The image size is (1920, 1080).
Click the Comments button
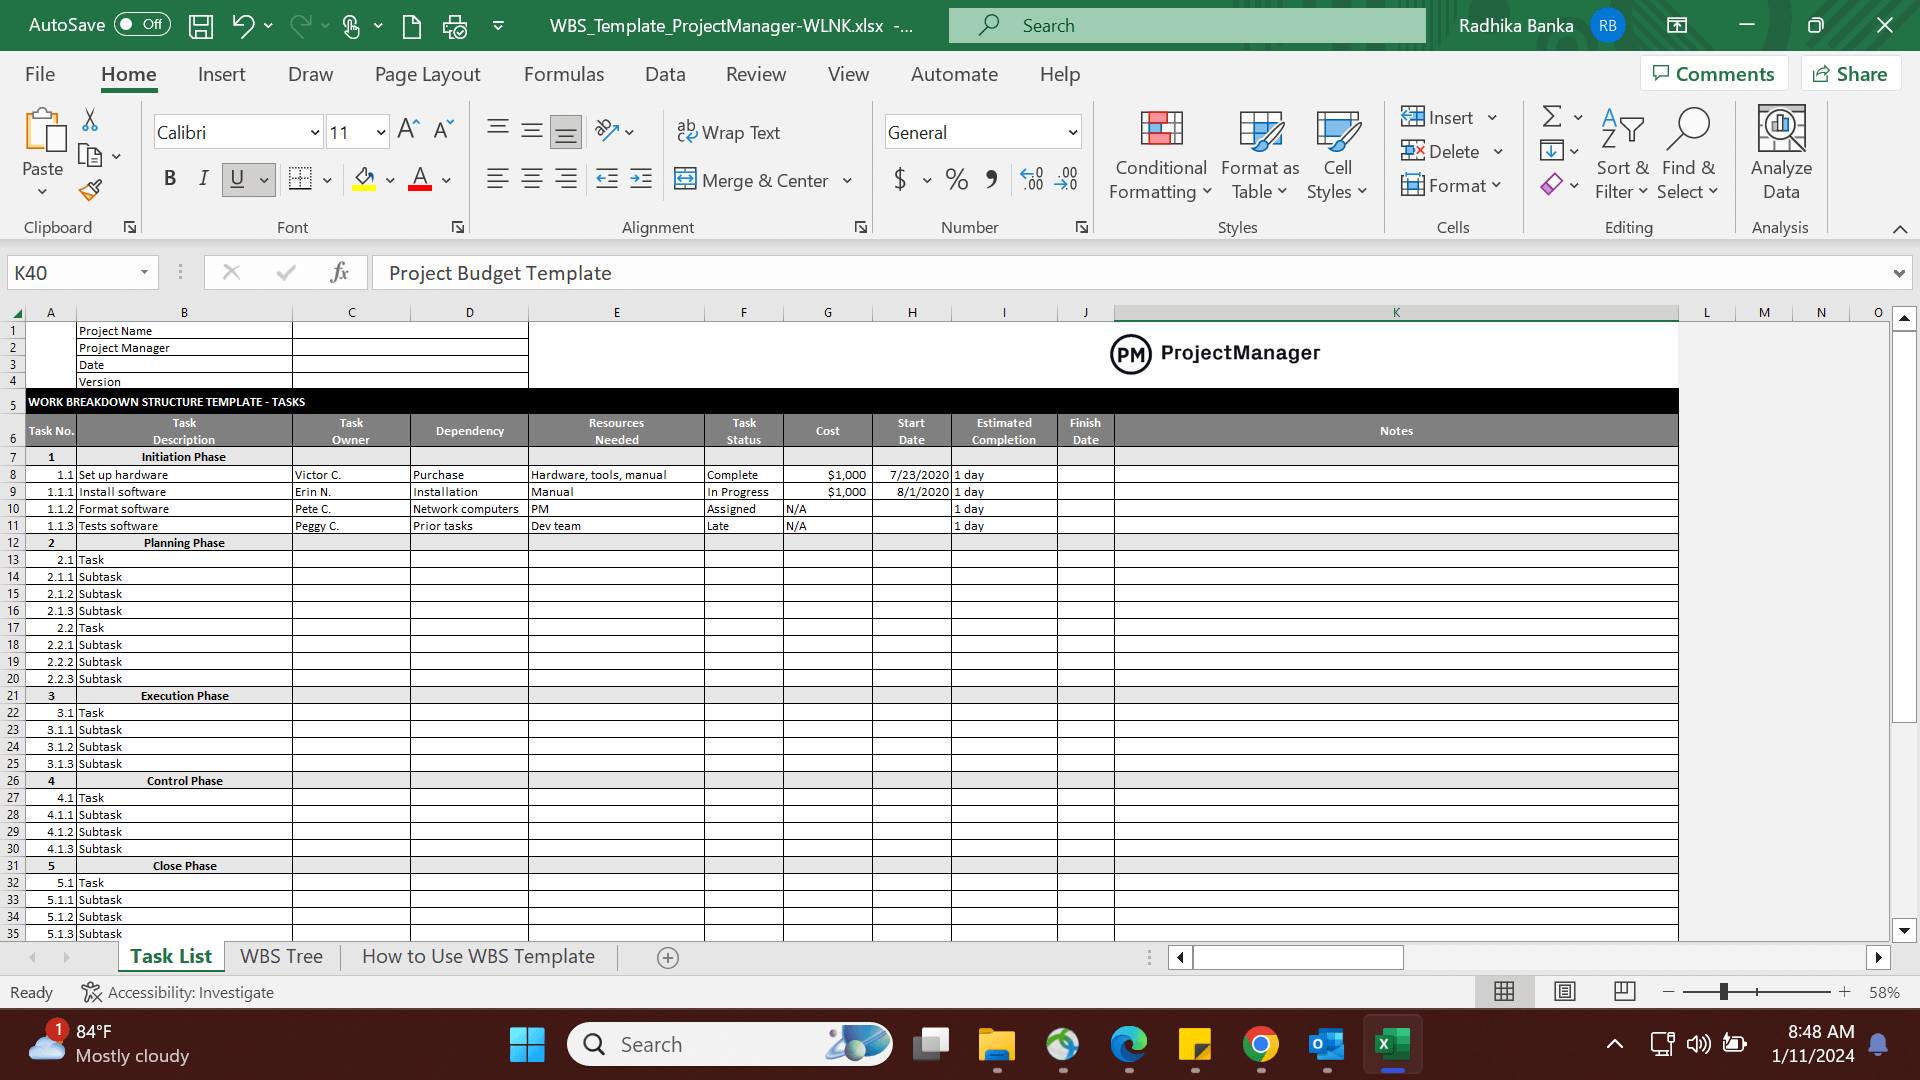[x=1714, y=73]
